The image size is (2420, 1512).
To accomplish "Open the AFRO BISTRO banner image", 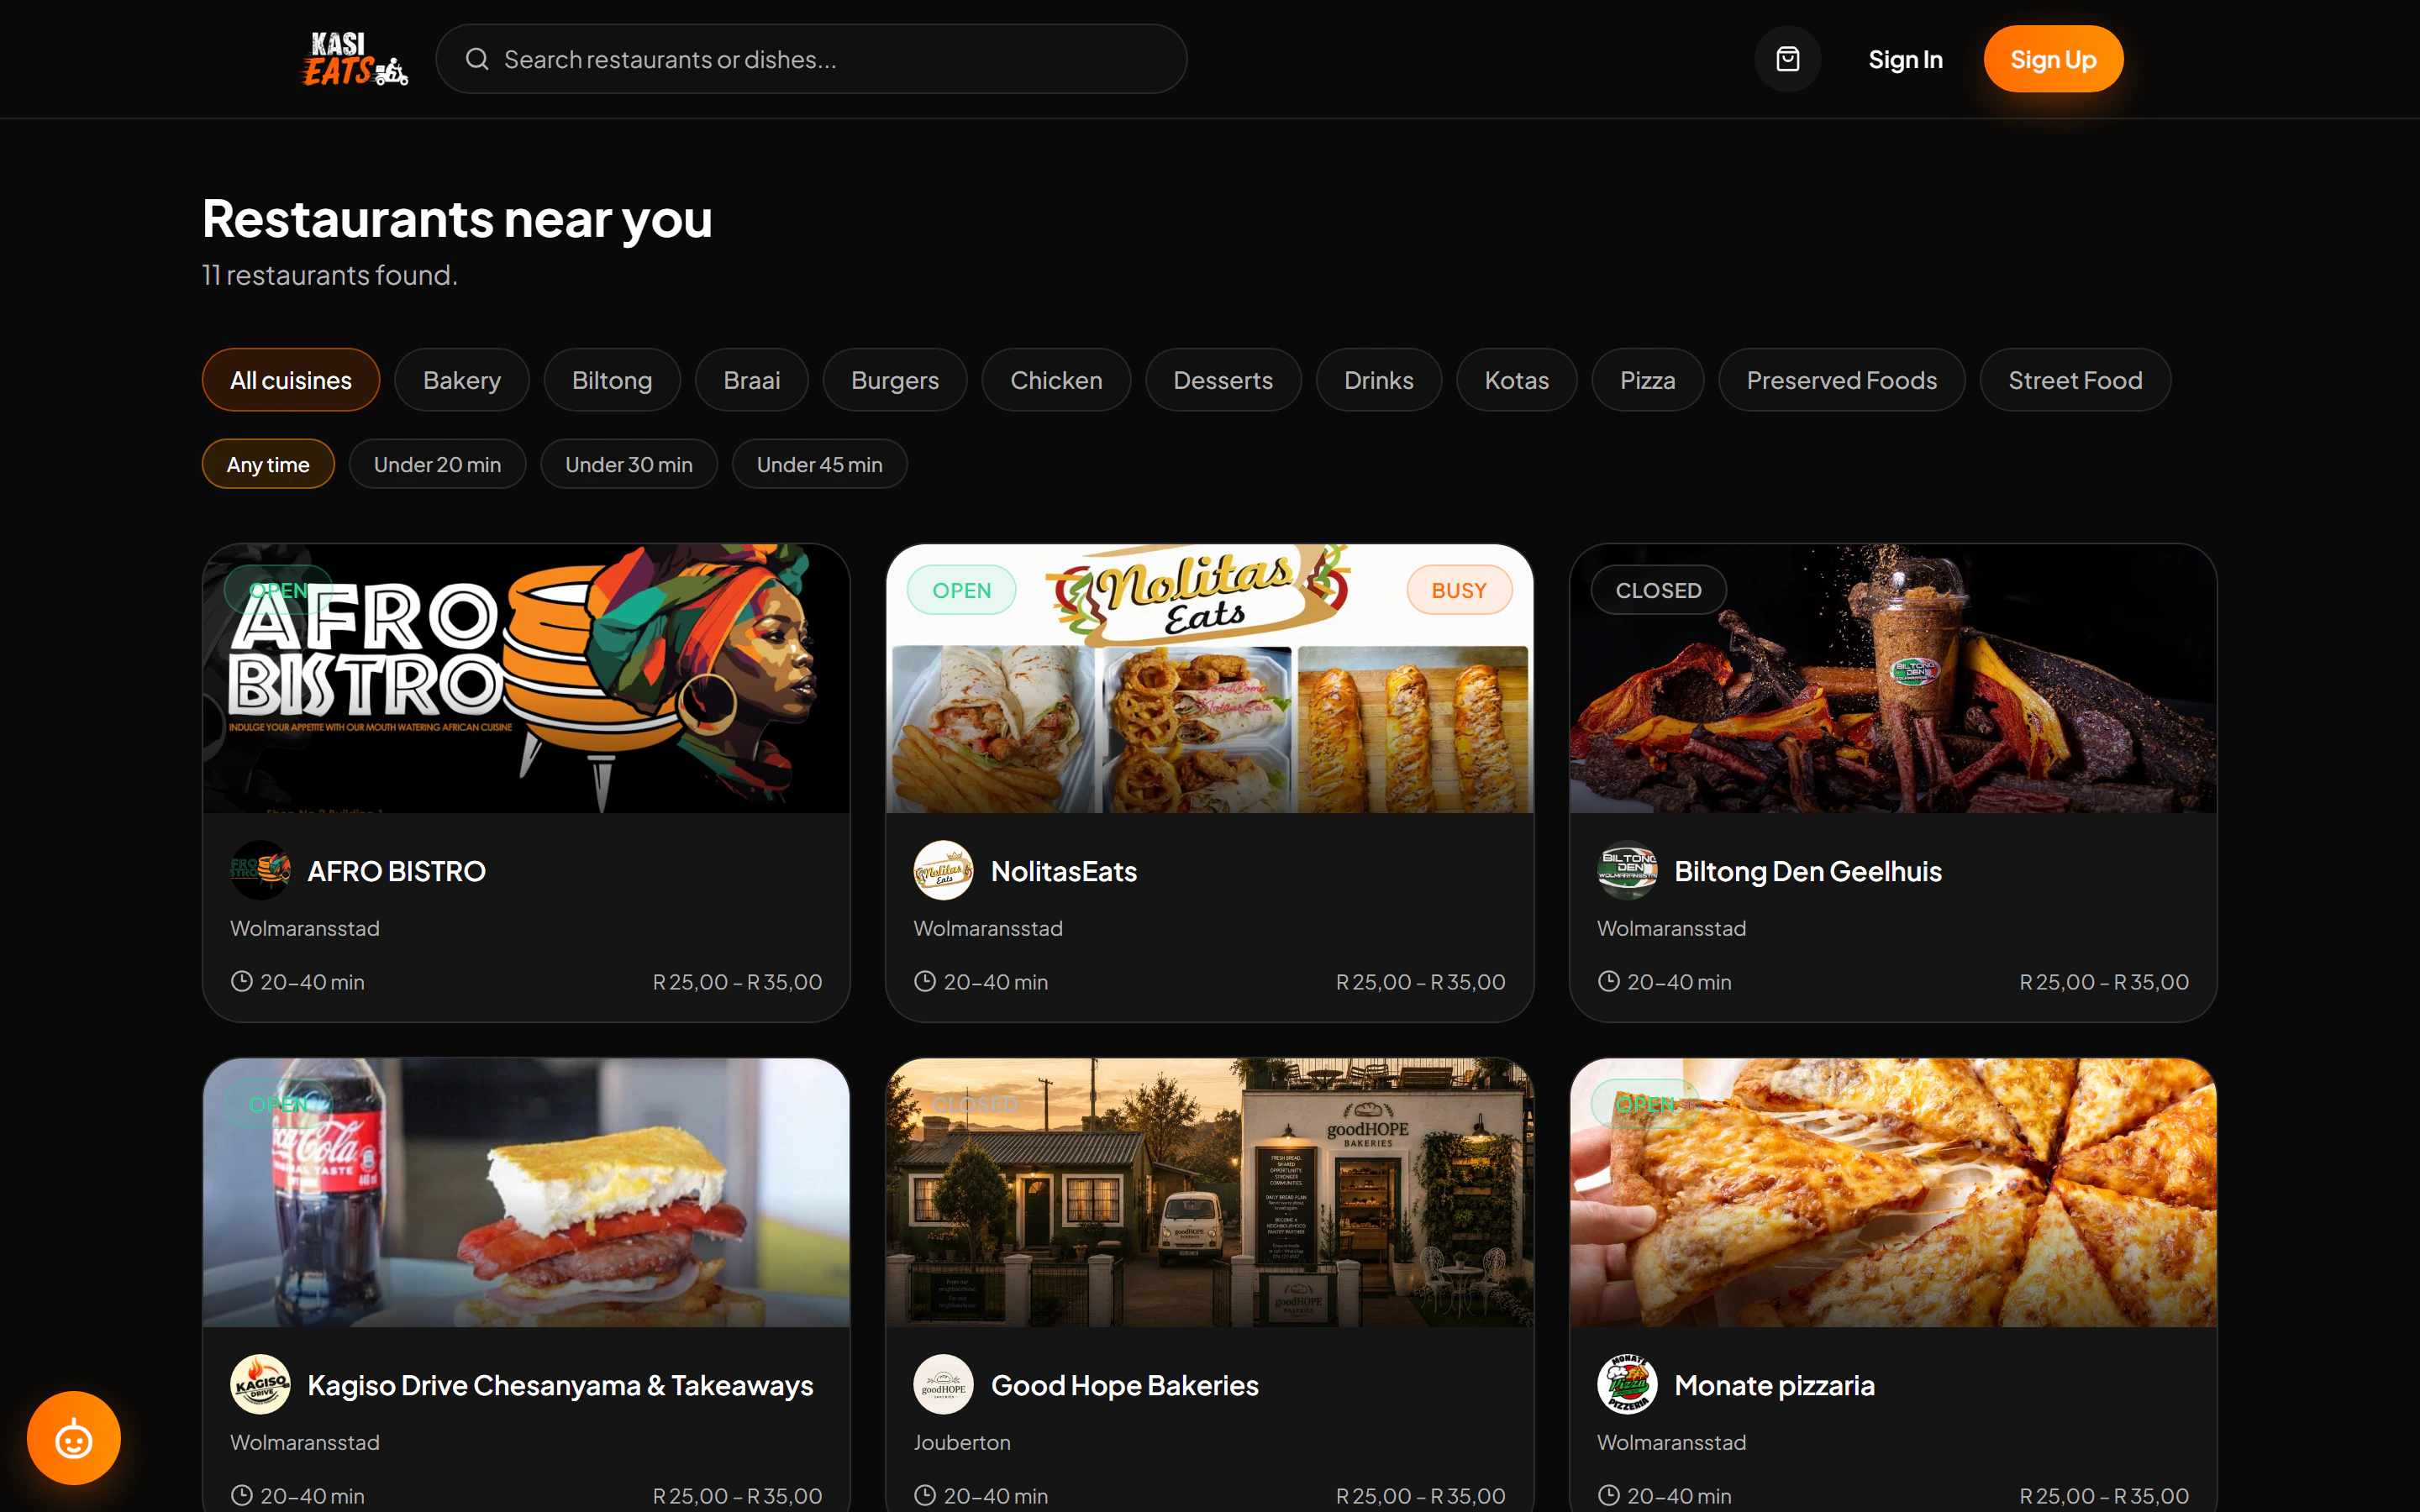I will (x=526, y=678).
